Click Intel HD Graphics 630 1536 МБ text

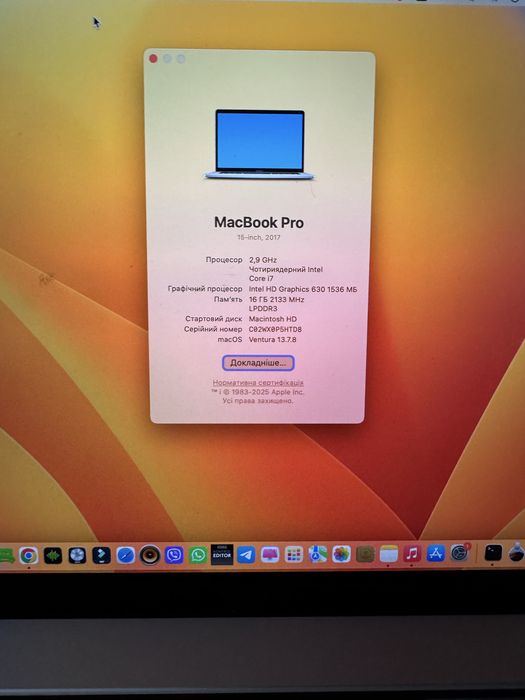(x=303, y=289)
